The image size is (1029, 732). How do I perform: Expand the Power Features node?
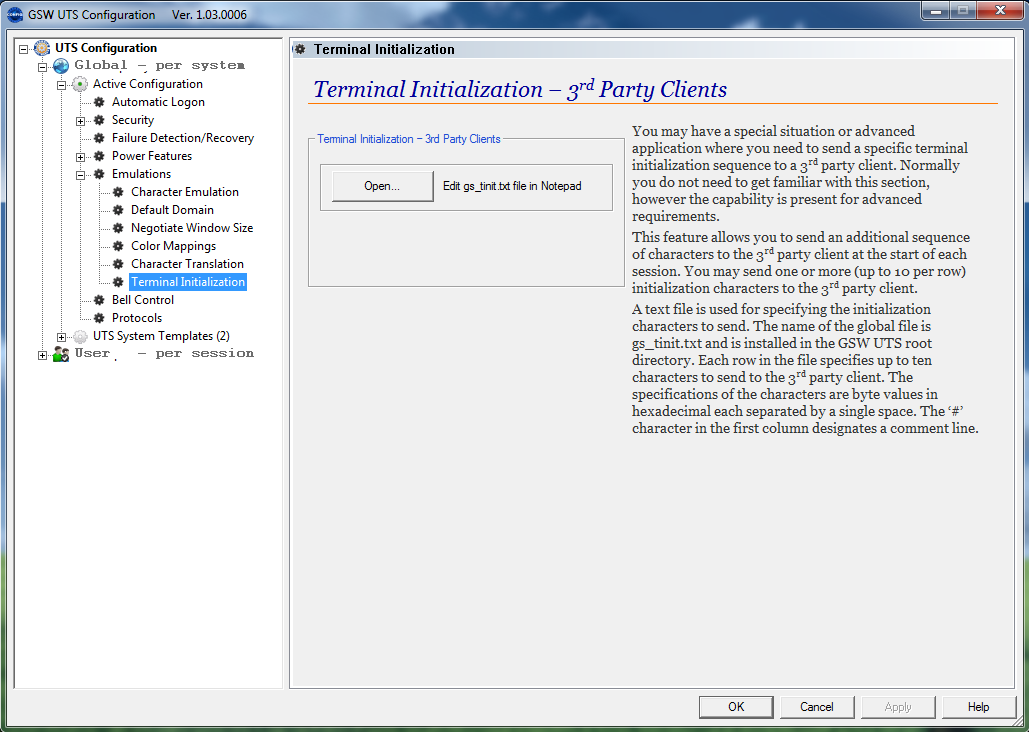click(x=81, y=156)
